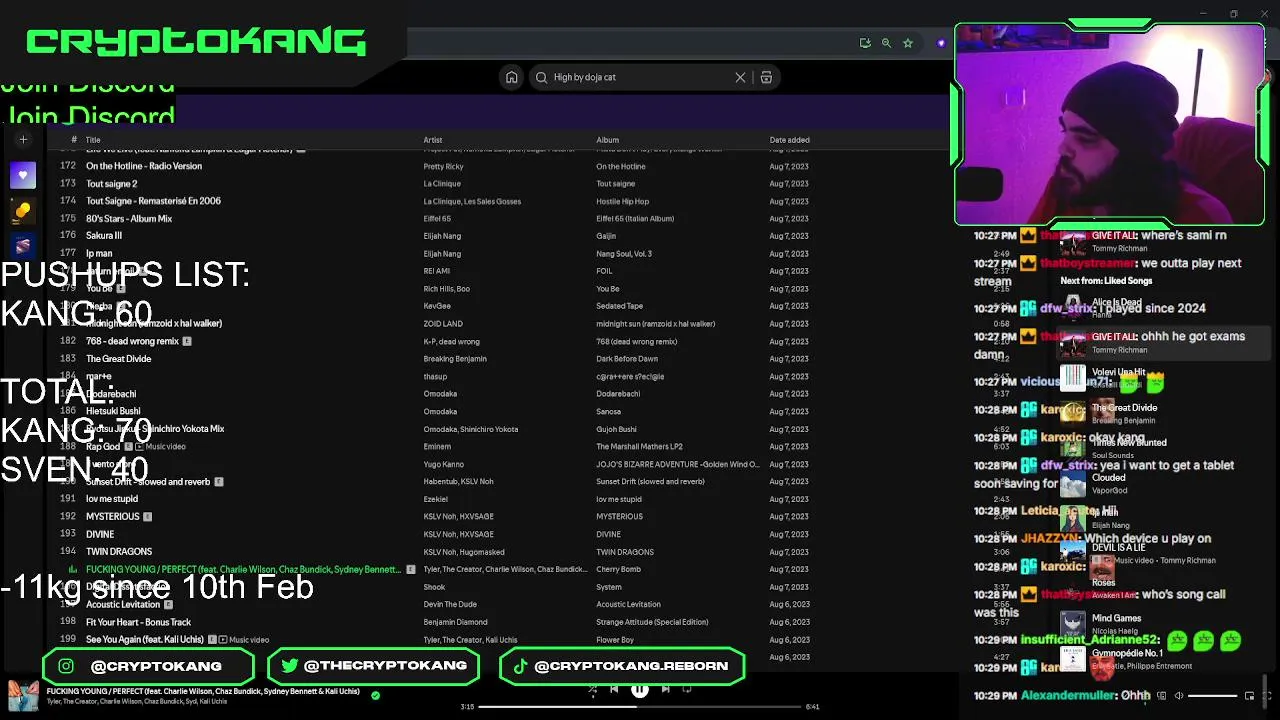Viewport: 1280px width, 720px height.
Task: Click the install app icon in browser address bar
Action: (x=865, y=43)
